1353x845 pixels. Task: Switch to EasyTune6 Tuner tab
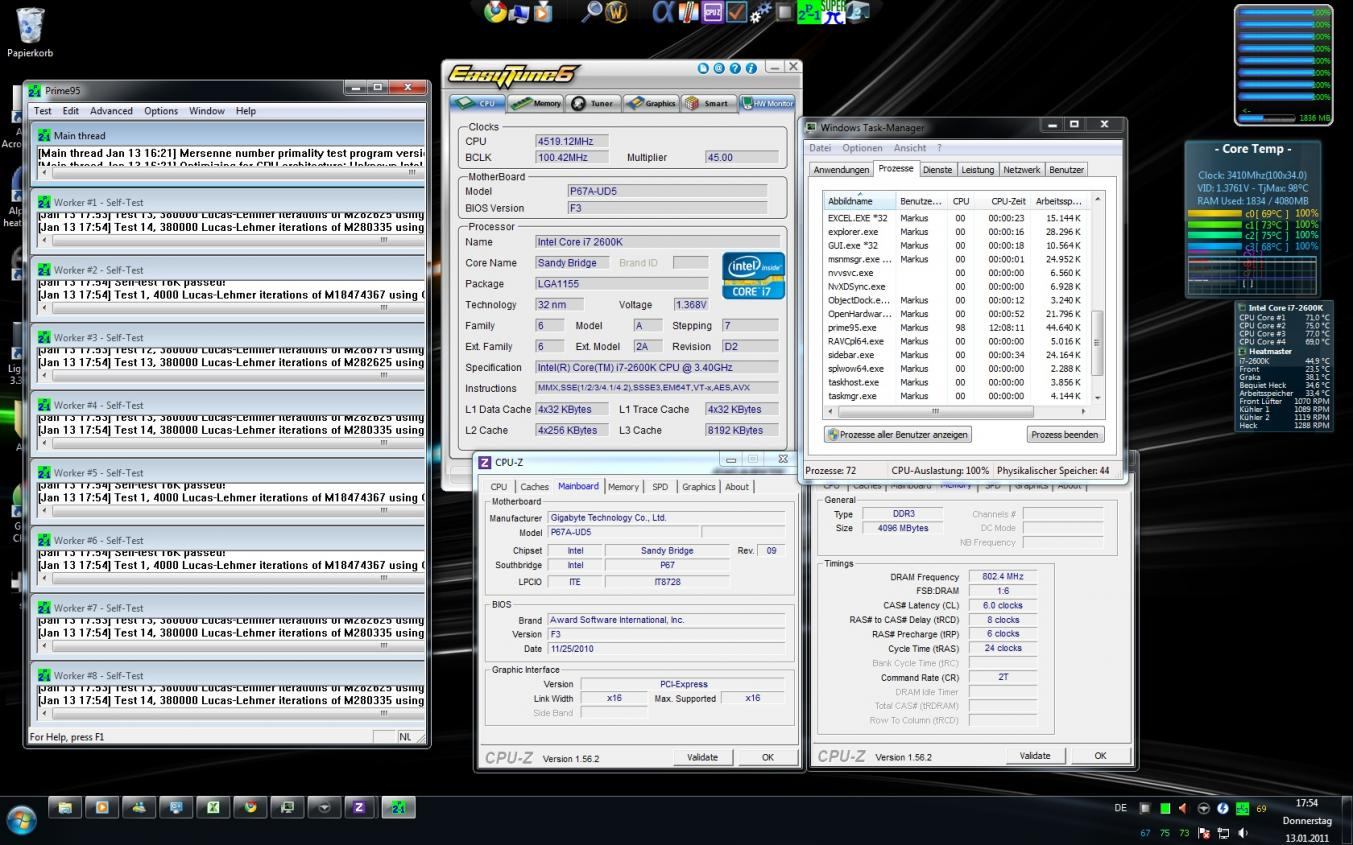(x=592, y=103)
